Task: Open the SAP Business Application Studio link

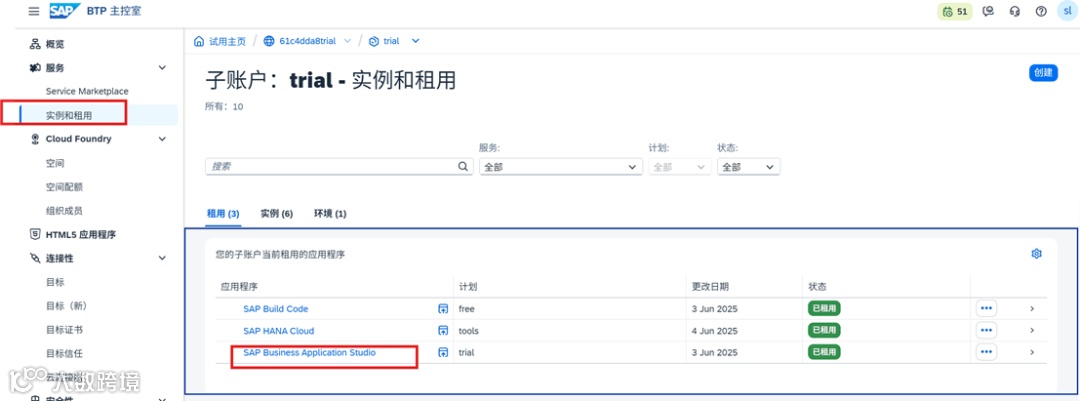Action: 309,352
